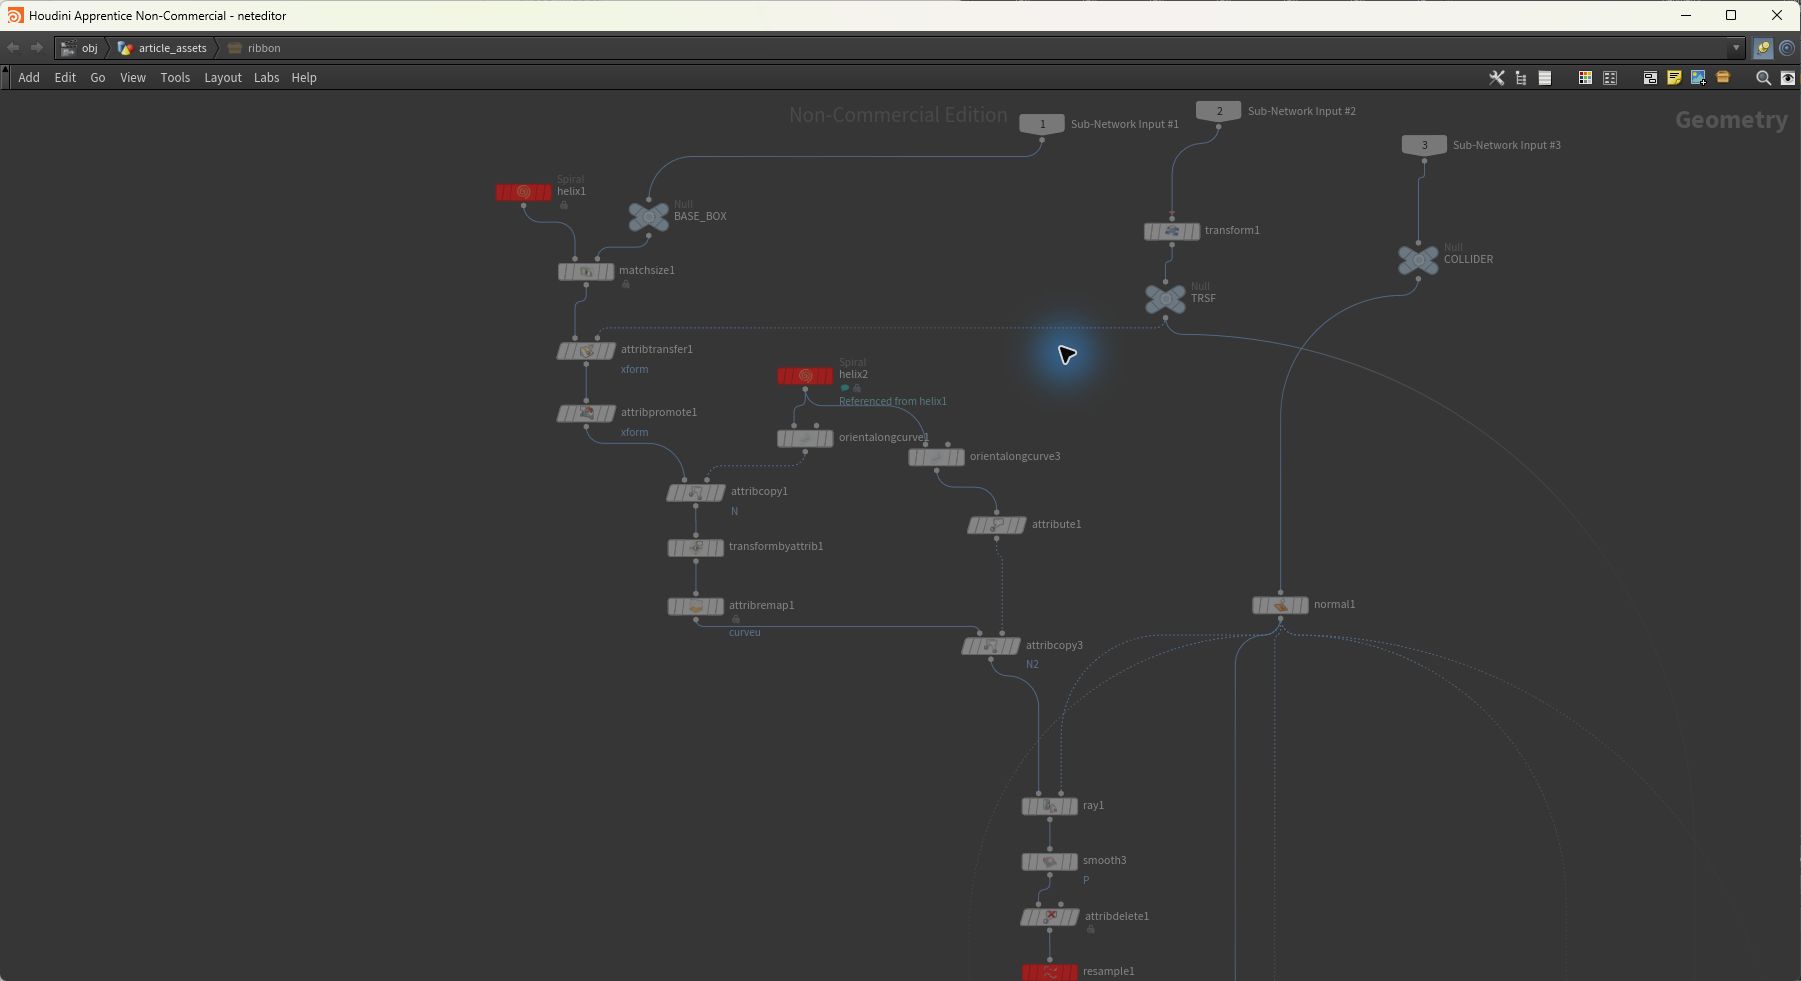Jump to article_assets in path bar

[162, 48]
